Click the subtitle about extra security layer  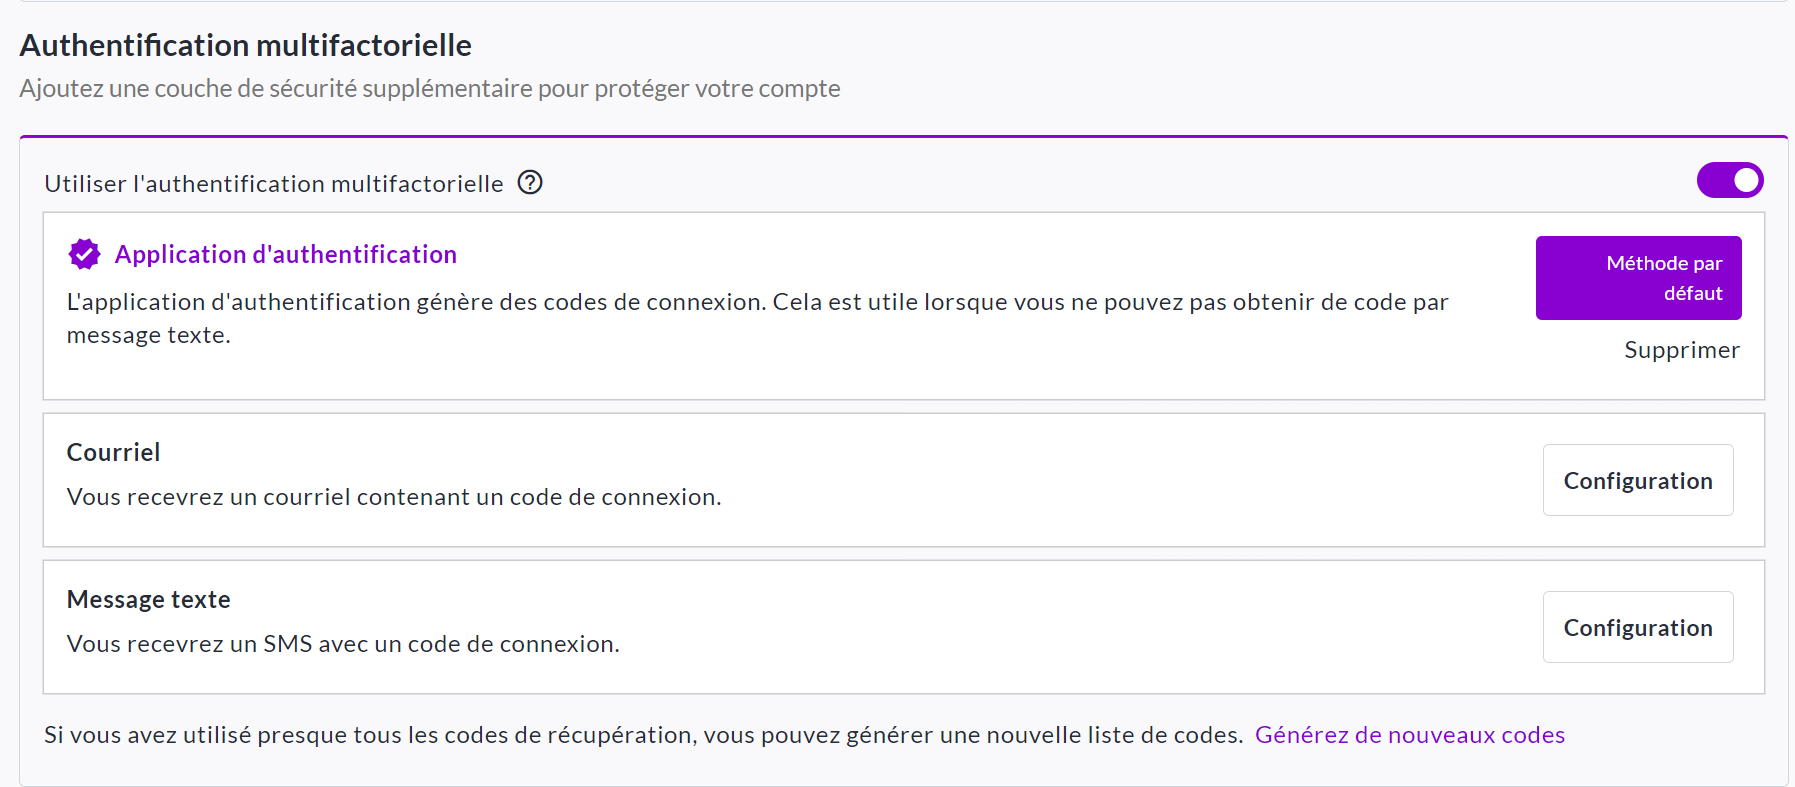[430, 88]
